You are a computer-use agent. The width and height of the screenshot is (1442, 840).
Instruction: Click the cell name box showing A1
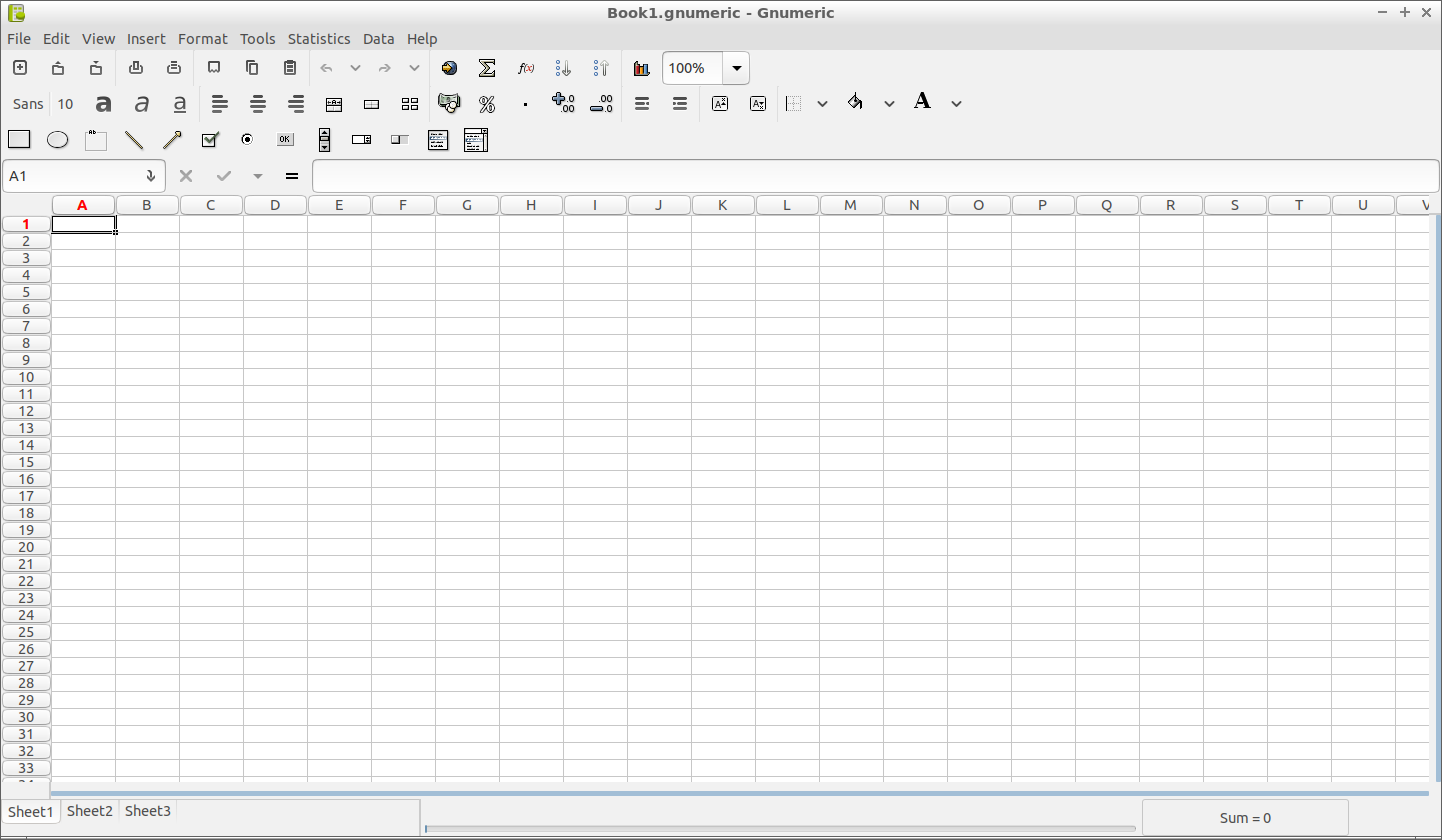[x=72, y=176]
